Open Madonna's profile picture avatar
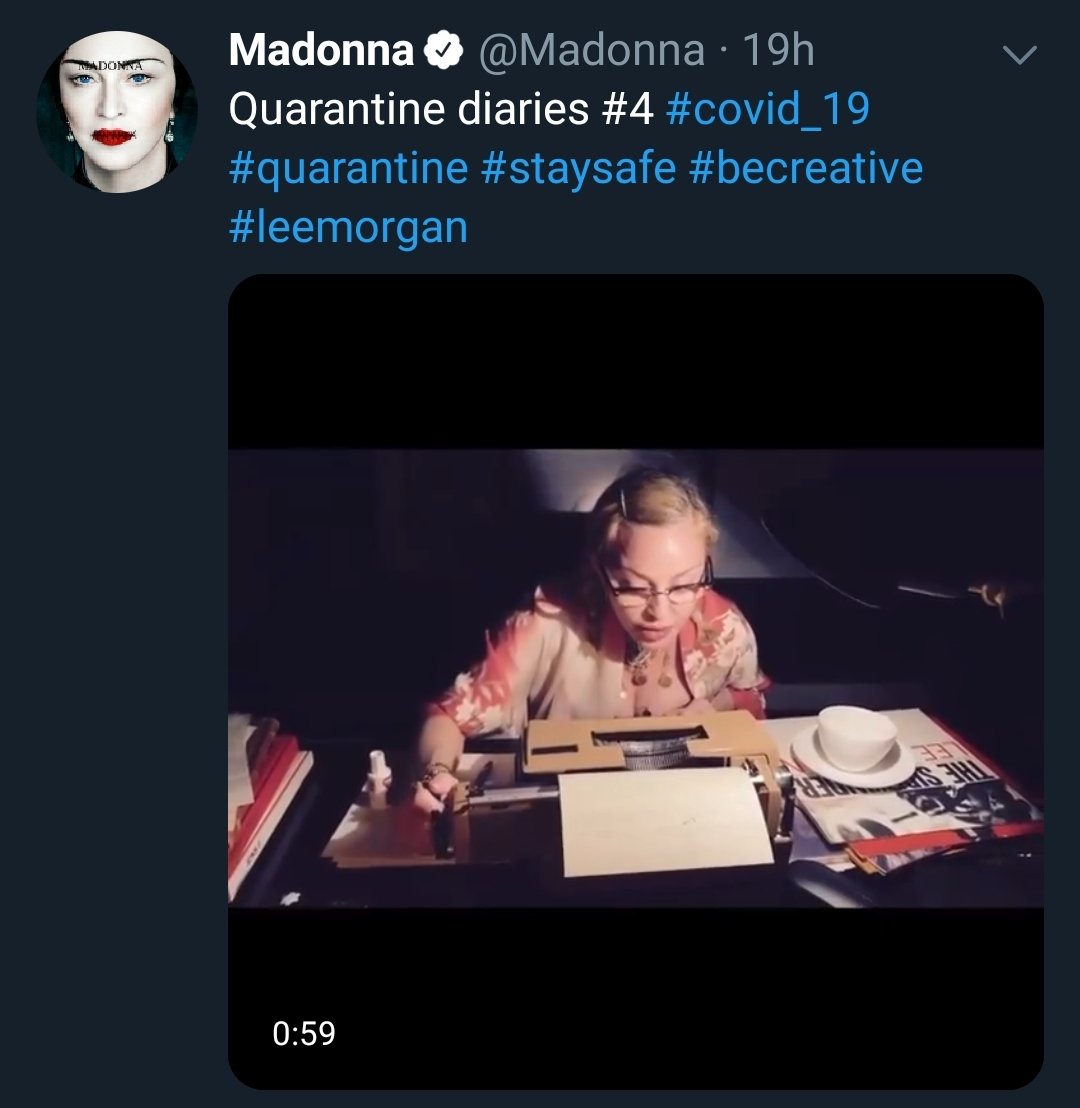Screen dimensions: 1080x1108 point(117,112)
